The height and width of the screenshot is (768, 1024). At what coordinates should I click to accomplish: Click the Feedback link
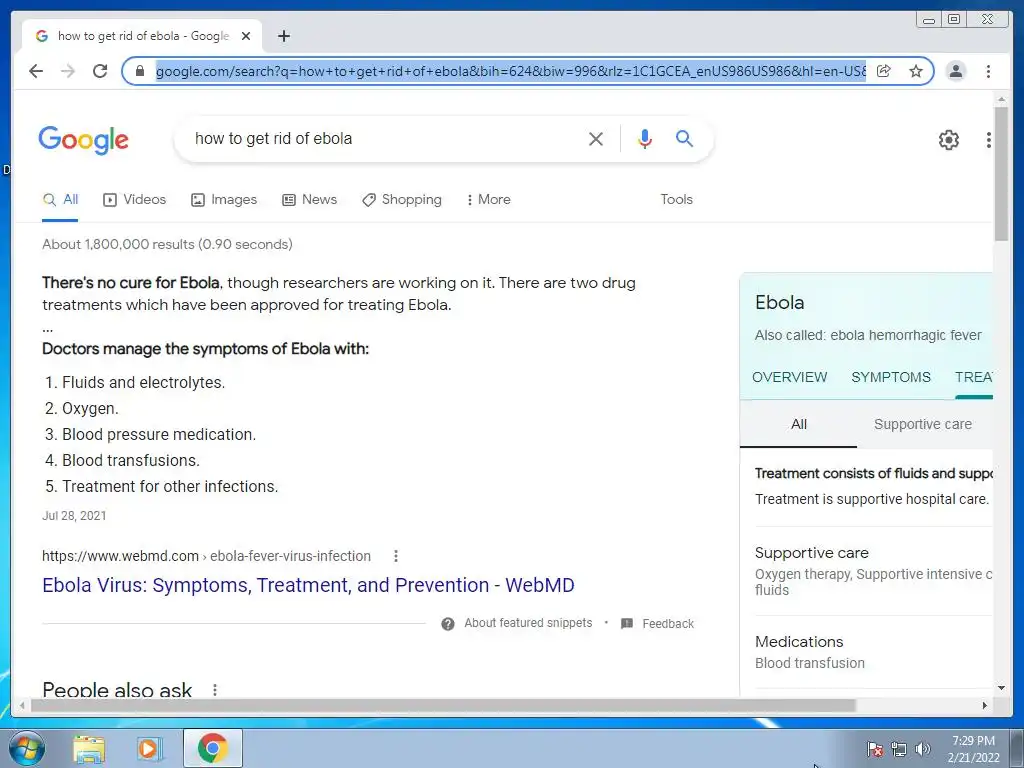pyautogui.click(x=668, y=624)
